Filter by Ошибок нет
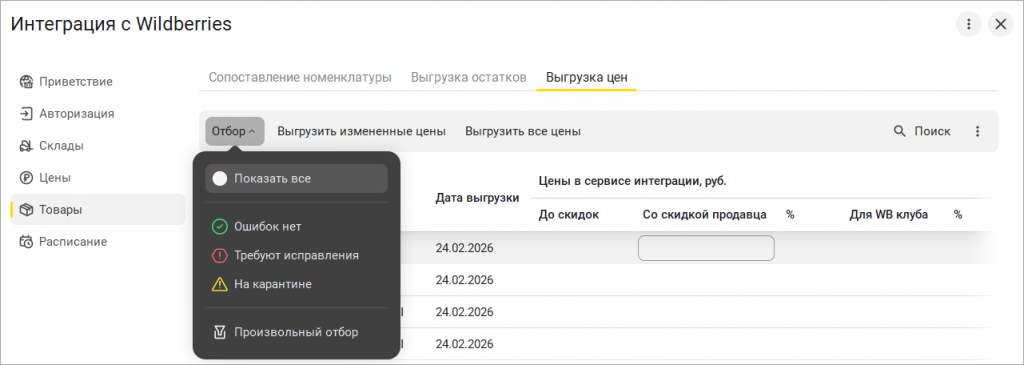Image resolution: width=1024 pixels, height=365 pixels. point(296,227)
